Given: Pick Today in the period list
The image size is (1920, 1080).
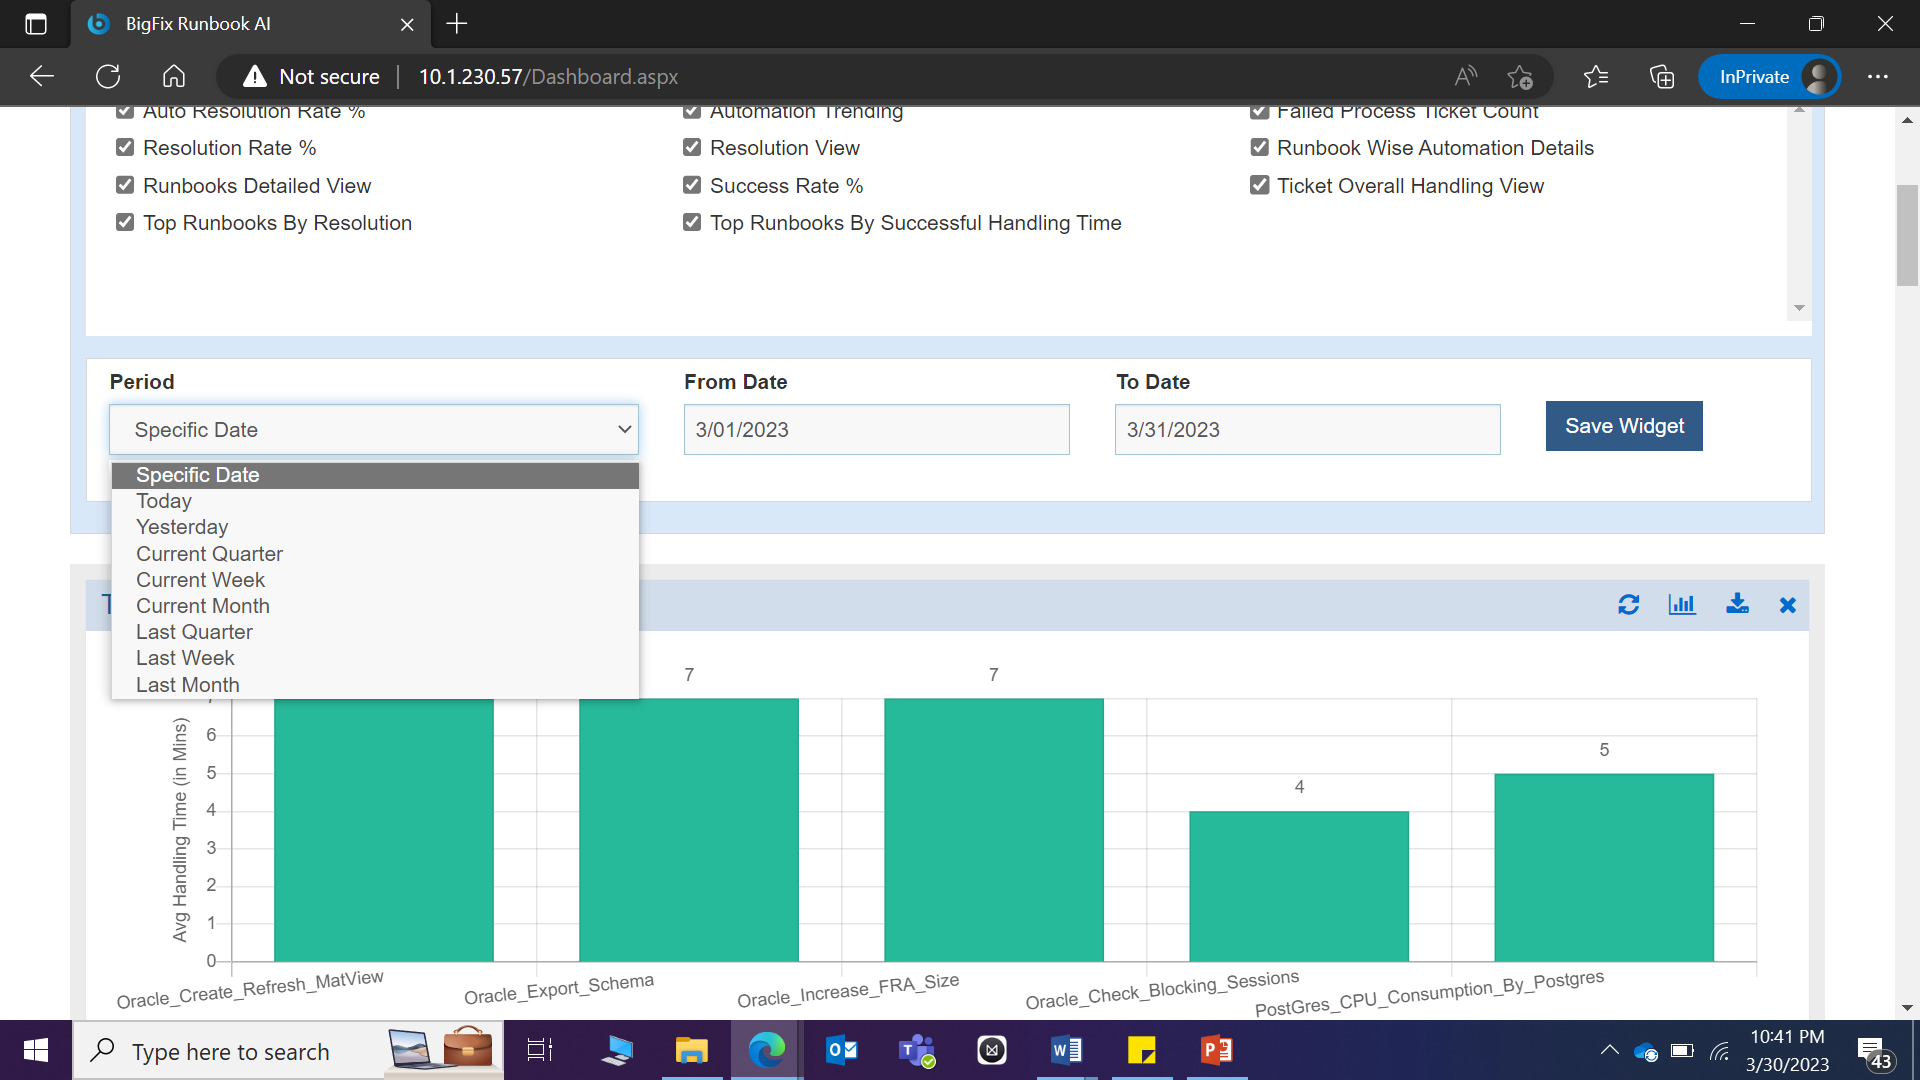Looking at the screenshot, I should 164,501.
